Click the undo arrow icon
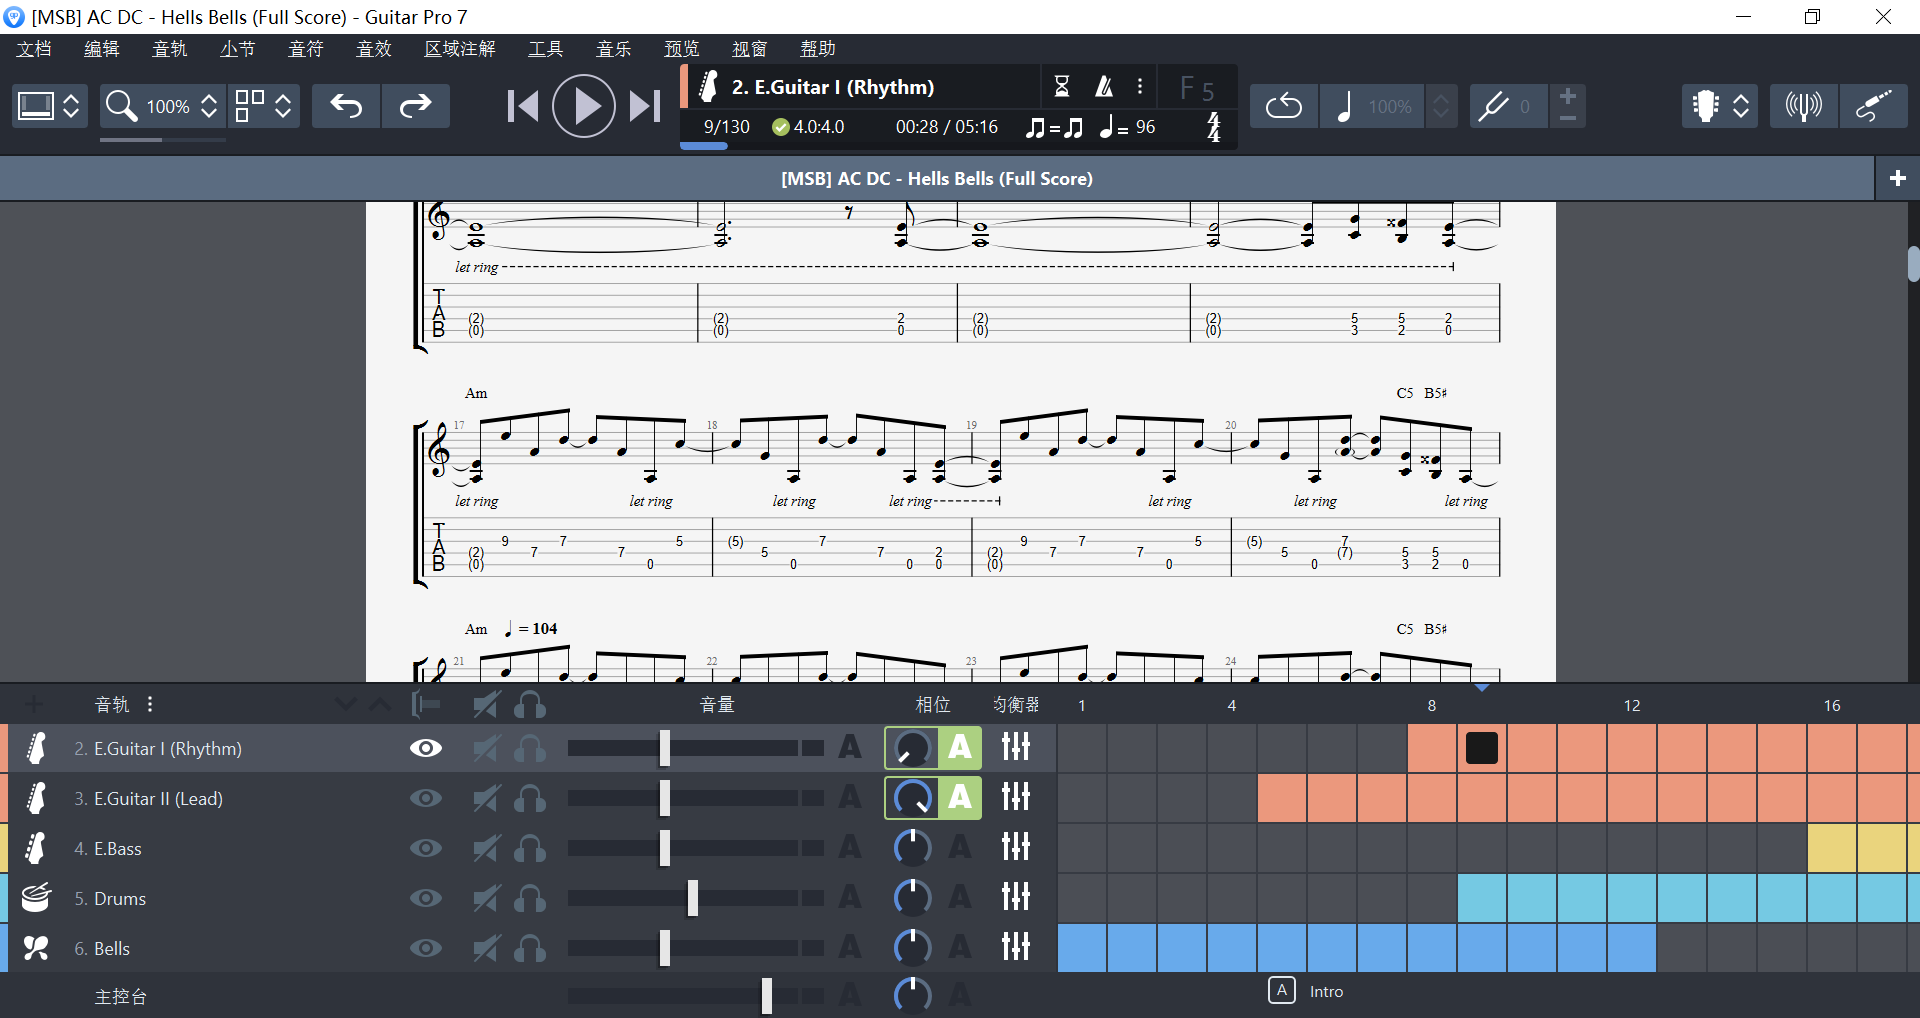This screenshot has width=1920, height=1018. (346, 106)
